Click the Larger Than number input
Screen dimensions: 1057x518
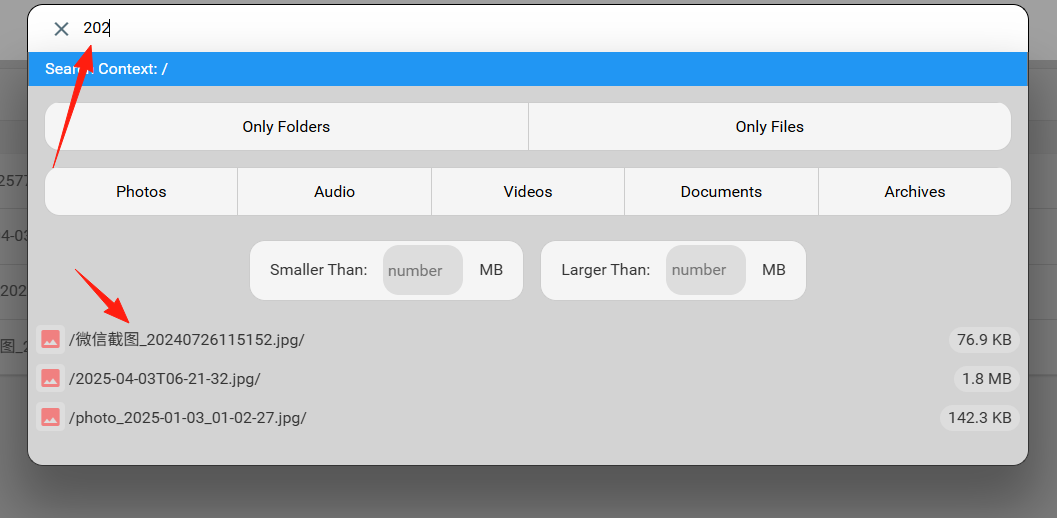706,270
